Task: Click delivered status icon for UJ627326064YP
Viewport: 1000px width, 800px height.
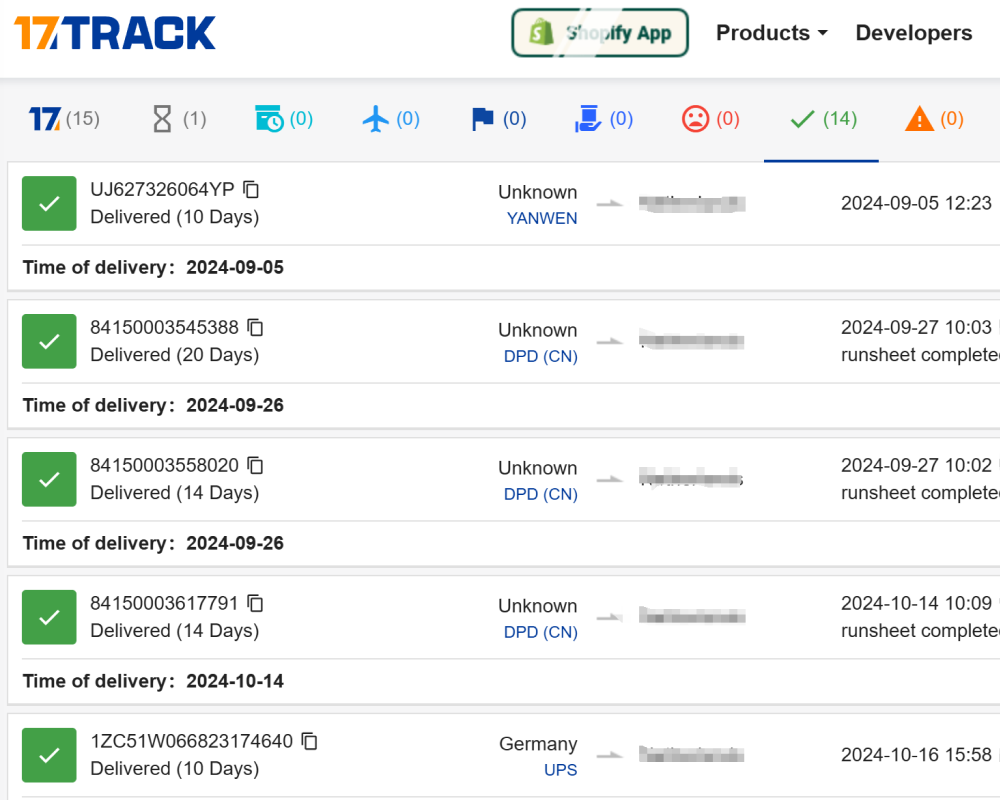Action: point(49,204)
